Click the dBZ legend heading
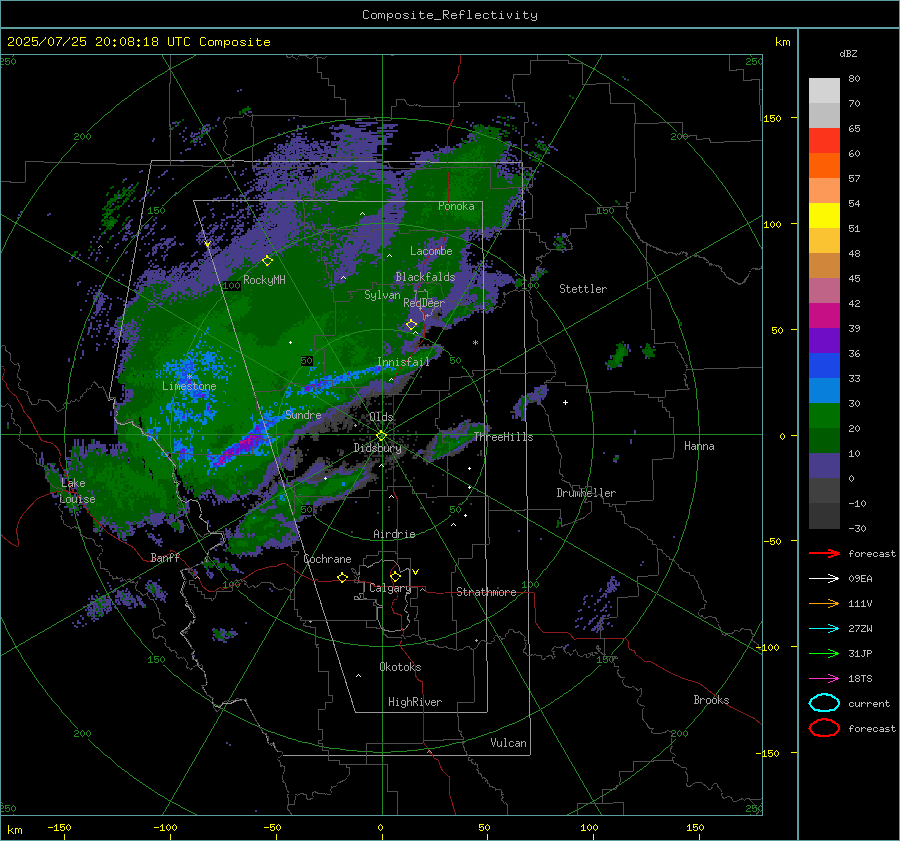Screen dimensions: 900x841 848,53
